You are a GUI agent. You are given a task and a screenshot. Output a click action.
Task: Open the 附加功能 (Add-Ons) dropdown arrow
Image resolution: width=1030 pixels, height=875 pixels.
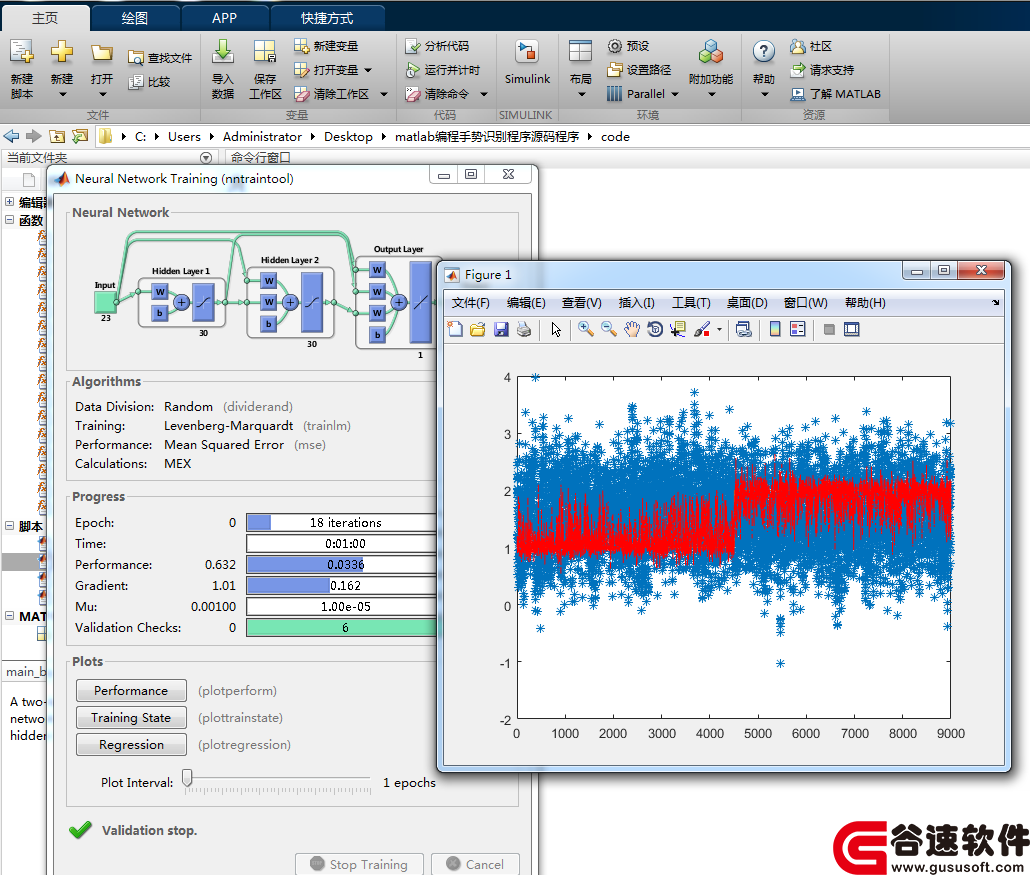coord(711,95)
